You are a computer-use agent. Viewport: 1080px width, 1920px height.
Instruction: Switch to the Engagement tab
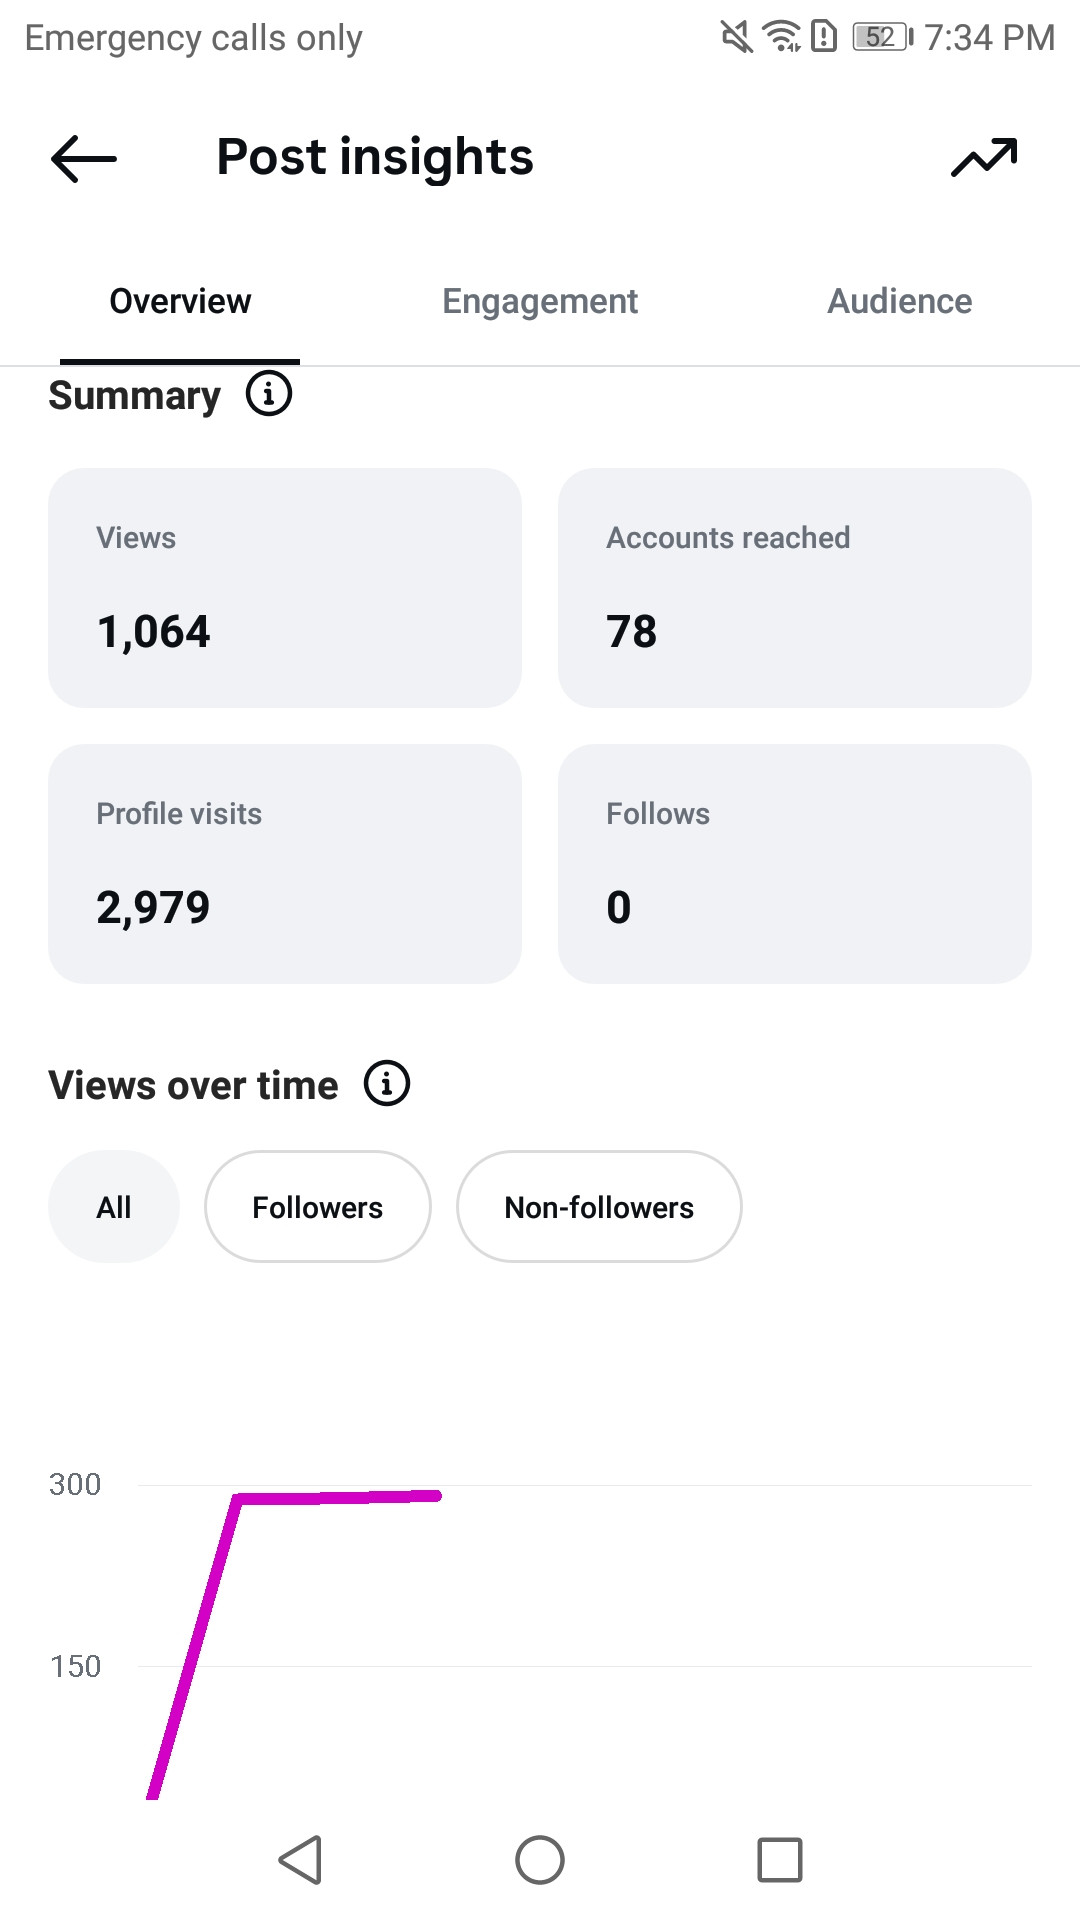pyautogui.click(x=540, y=301)
